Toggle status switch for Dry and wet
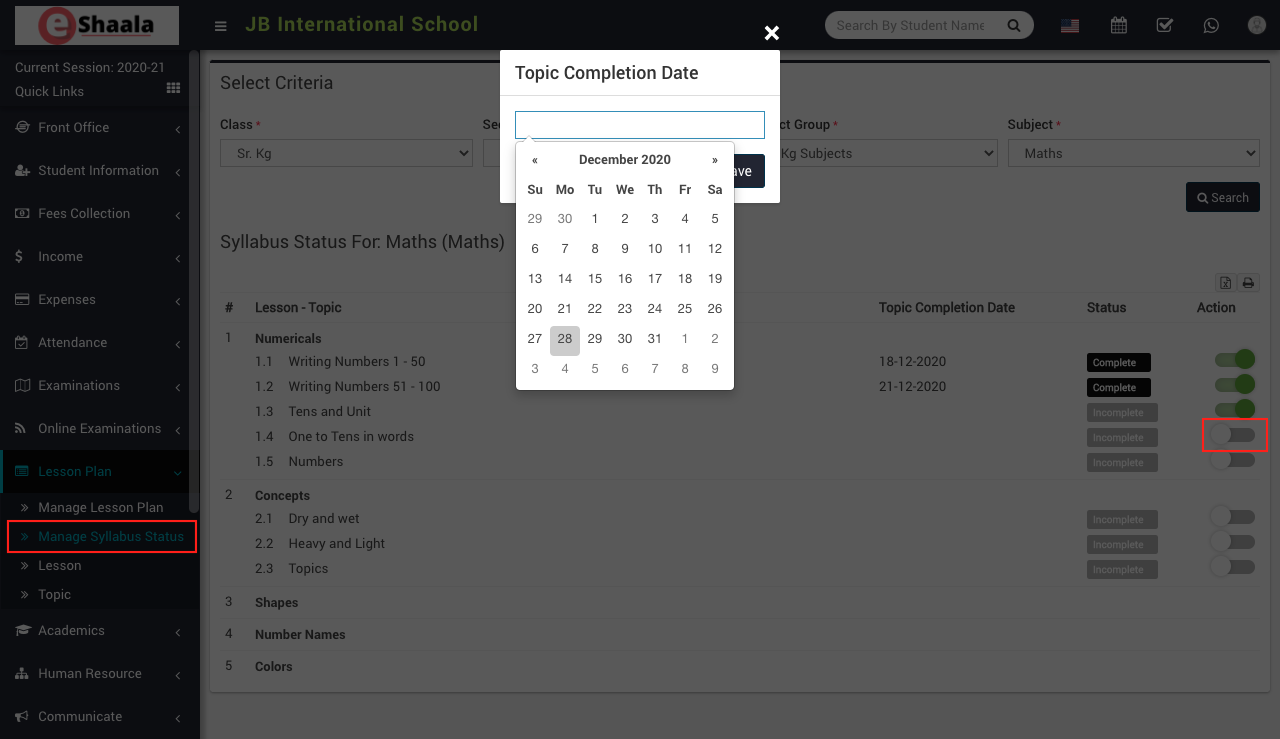Viewport: 1280px width, 739px height. pos(1232,517)
